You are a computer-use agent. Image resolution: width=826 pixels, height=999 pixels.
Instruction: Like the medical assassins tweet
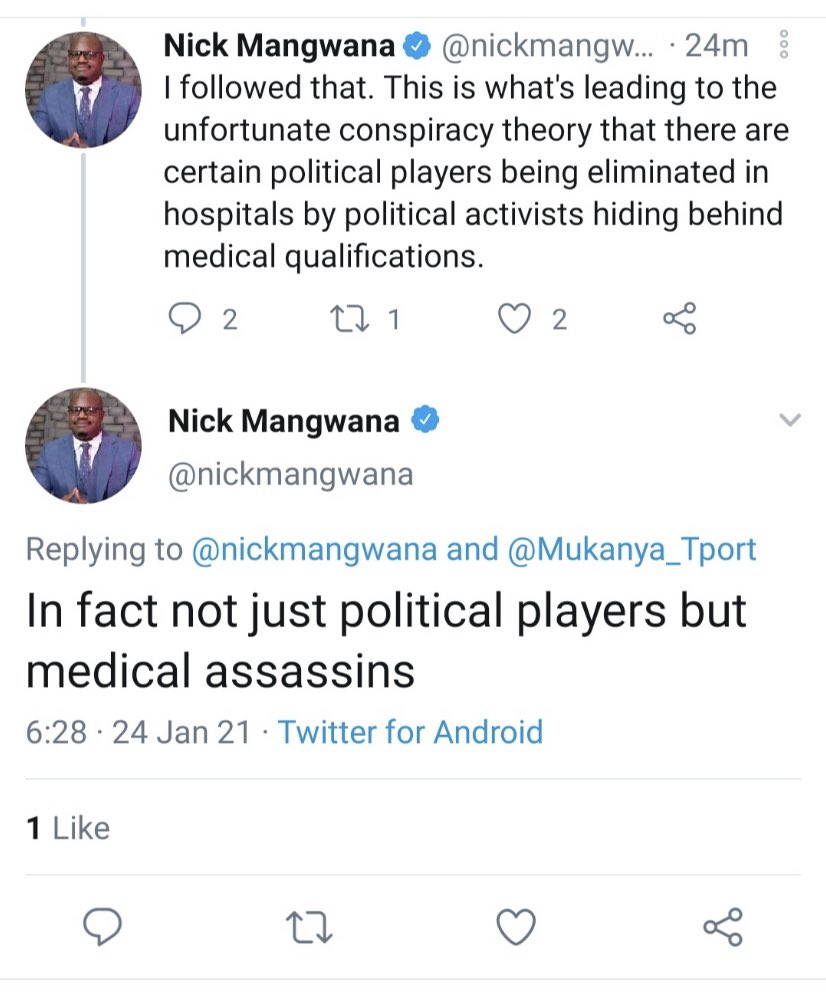(516, 927)
